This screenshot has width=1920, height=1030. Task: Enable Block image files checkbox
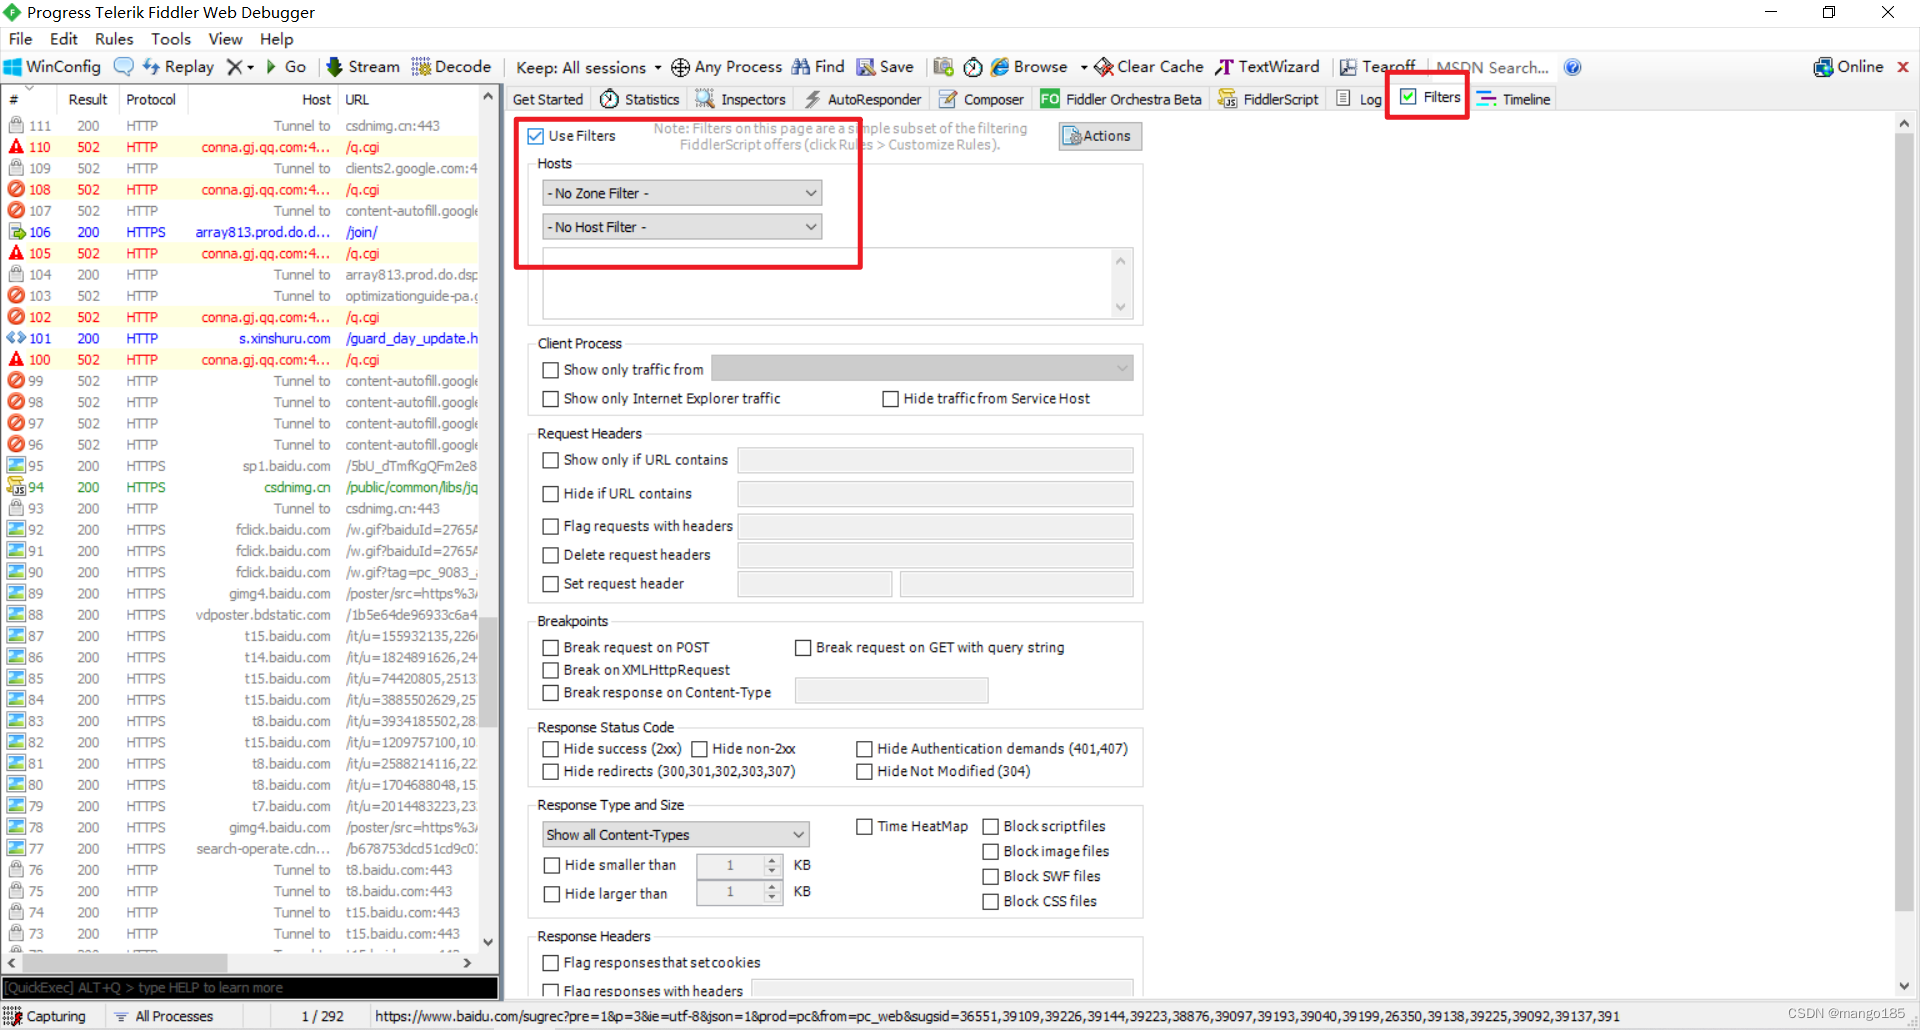991,852
